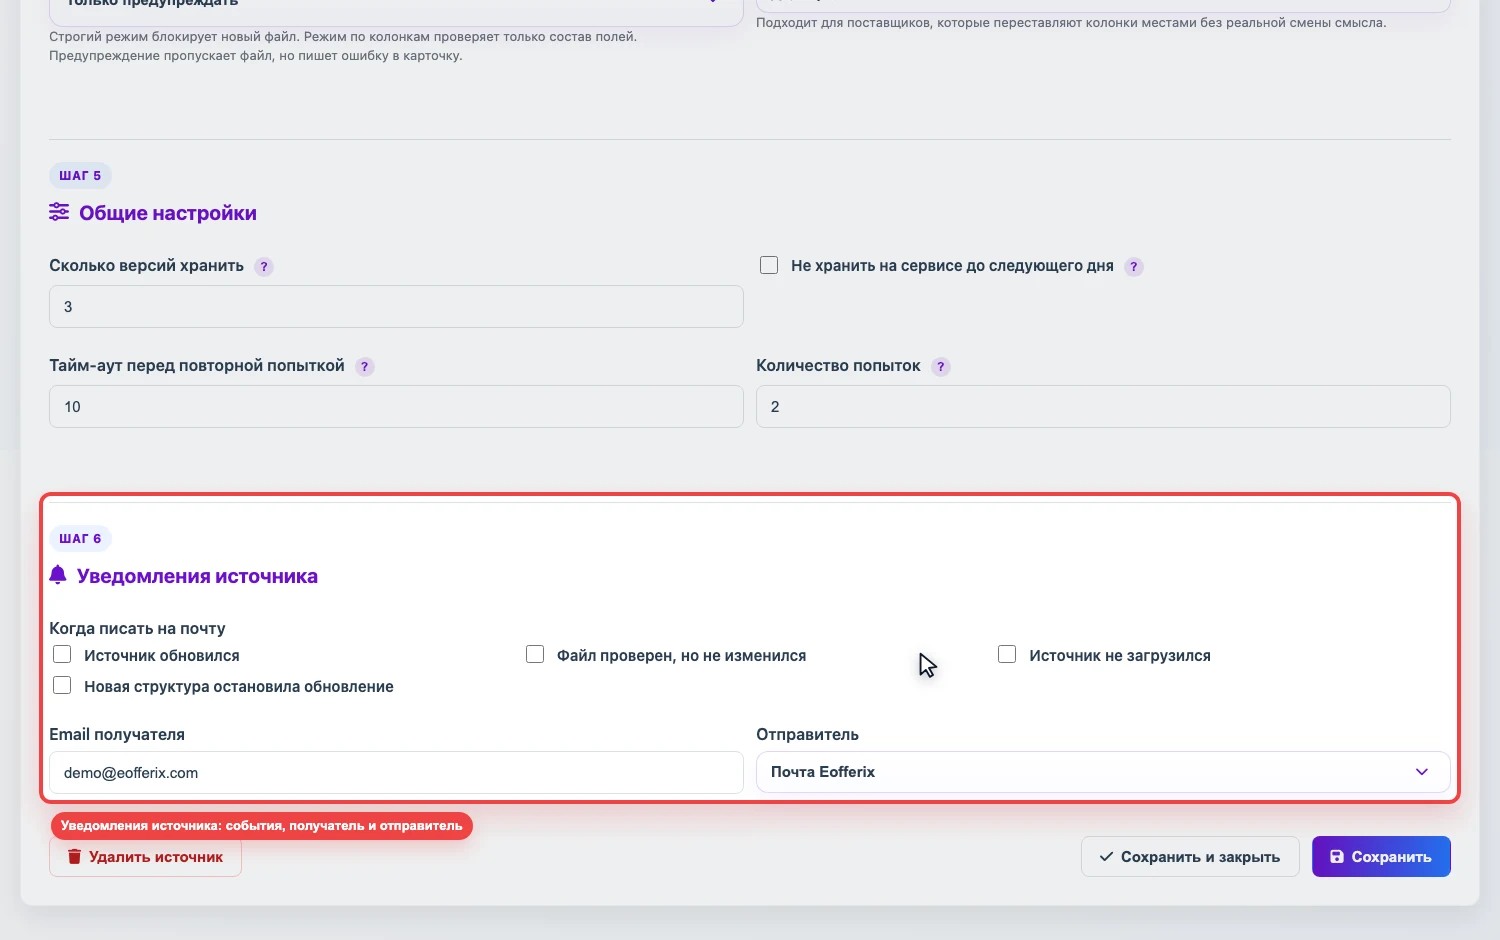
Task: Open help icon for Количество попыток
Action: [940, 367]
